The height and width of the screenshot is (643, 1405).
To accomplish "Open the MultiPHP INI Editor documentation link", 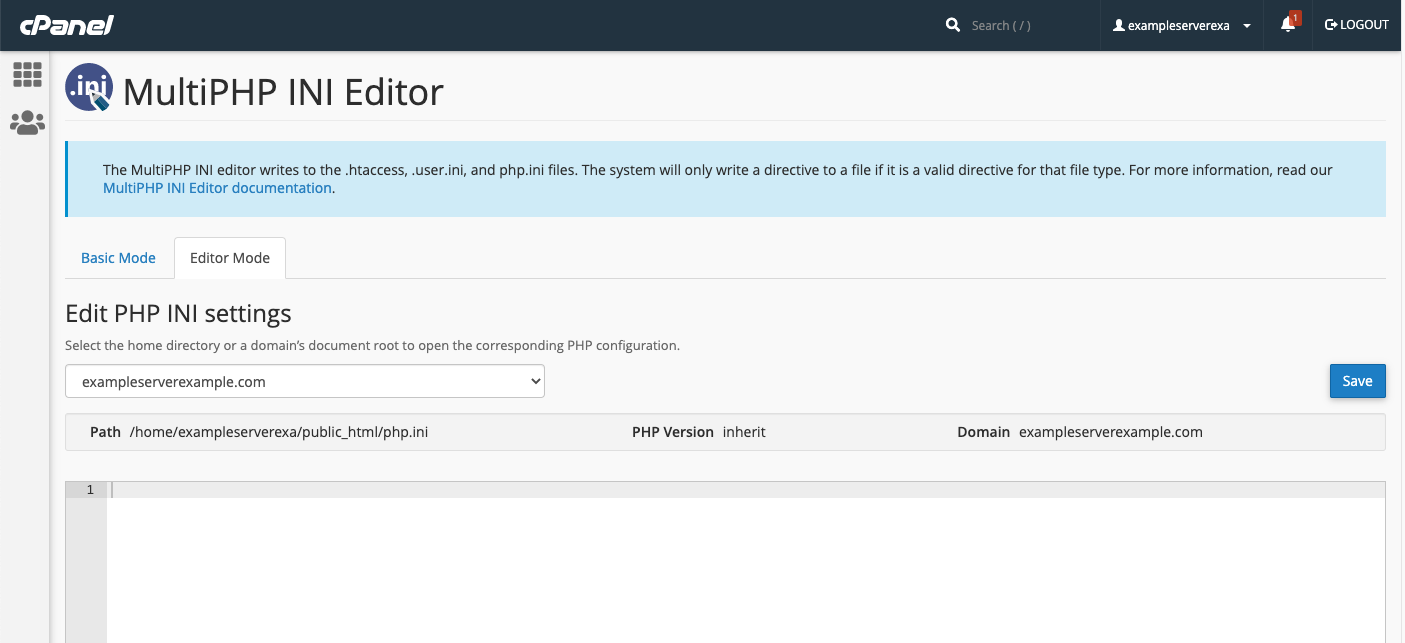I will coord(217,188).
